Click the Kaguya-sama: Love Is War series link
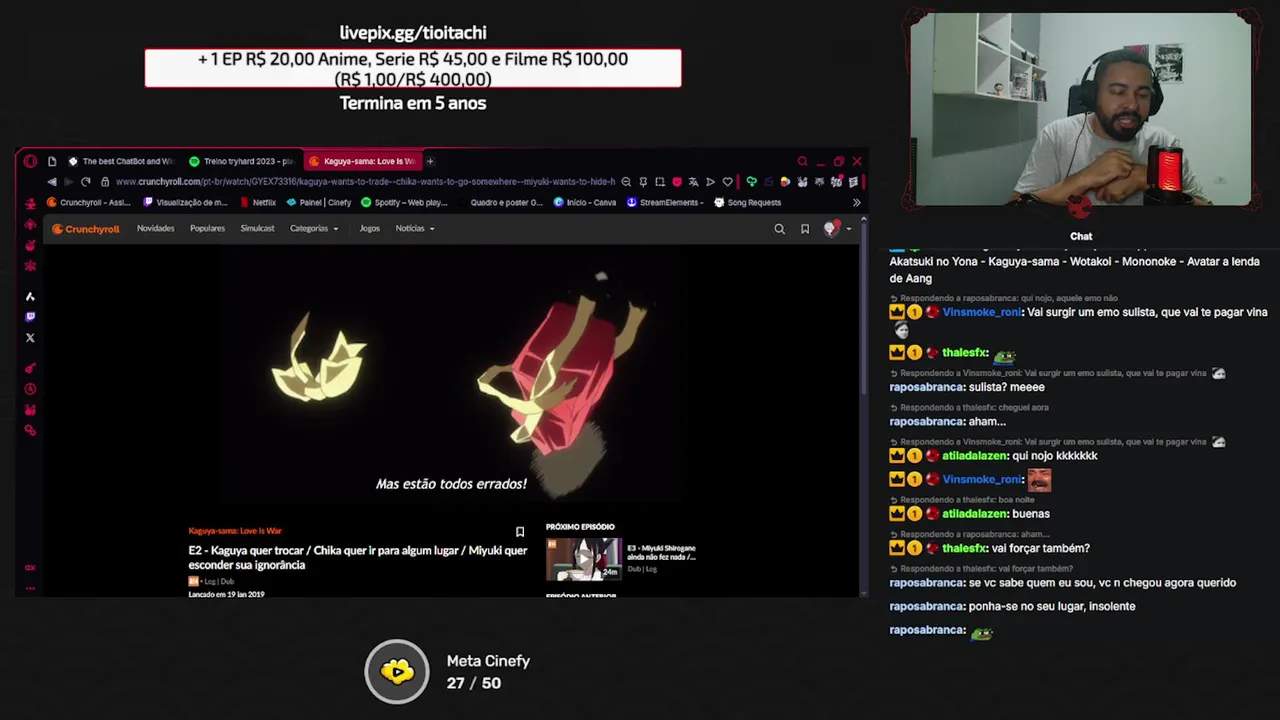 click(235, 531)
